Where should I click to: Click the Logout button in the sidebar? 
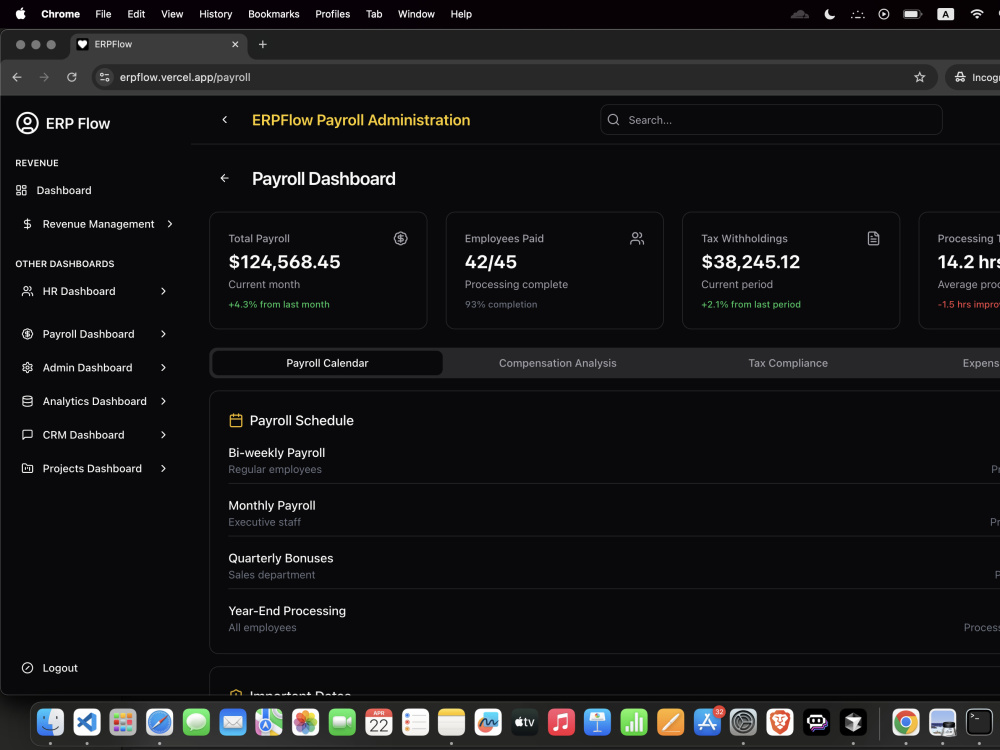[50, 668]
